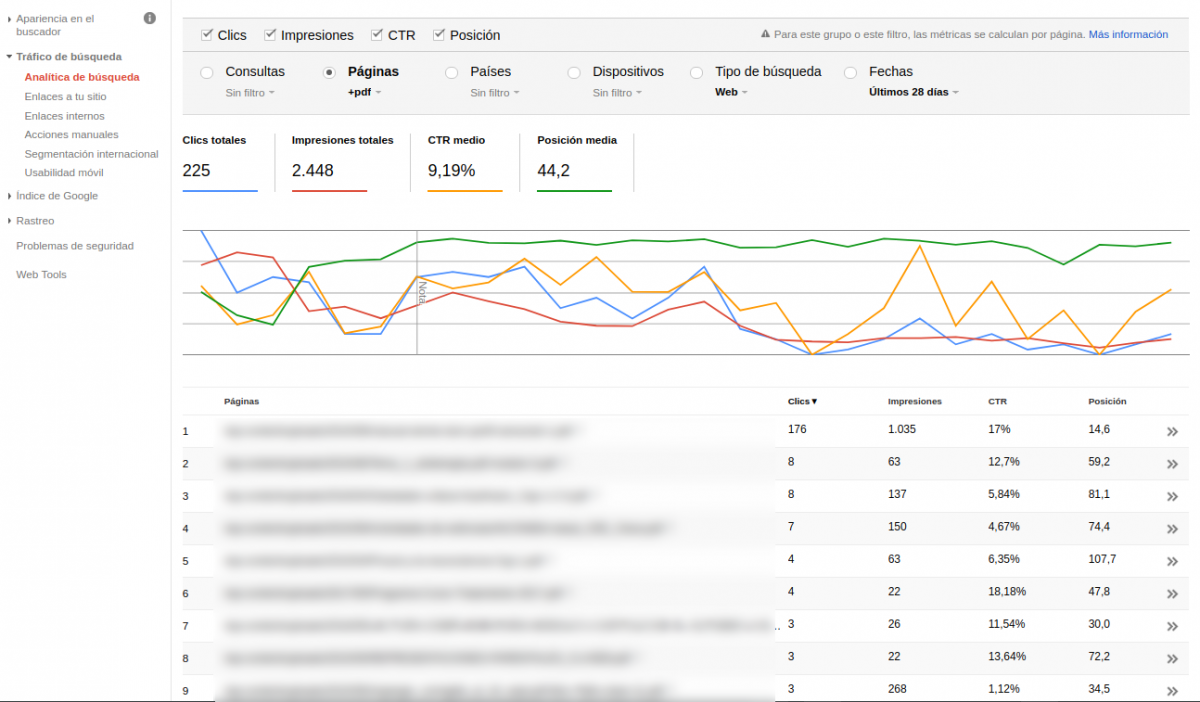Viewport: 1200px width, 702px height.
Task: Open Usabilidad móvil in sidebar
Action: (64, 172)
